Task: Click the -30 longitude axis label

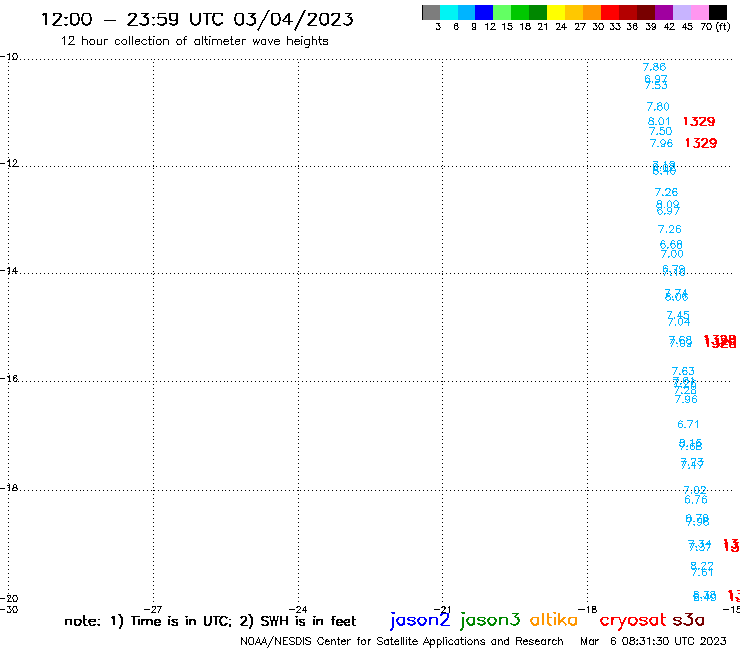Action: (9, 609)
